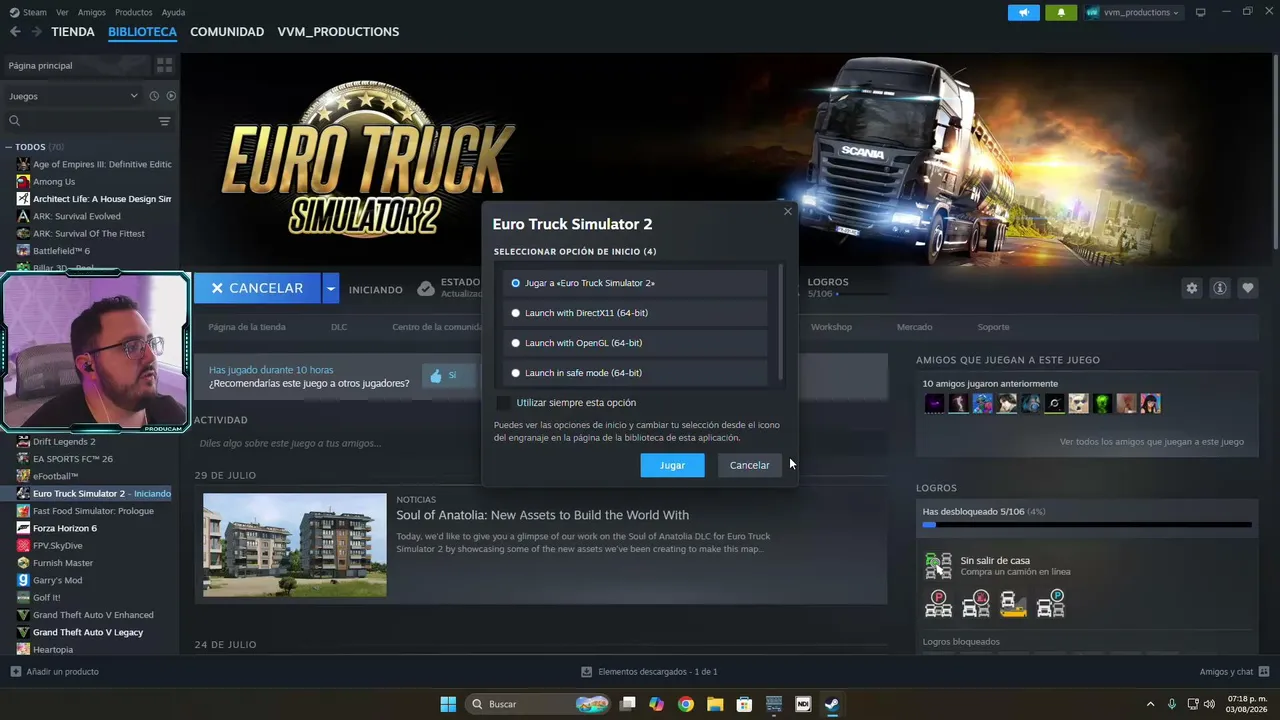Open Task View on the taskbar
This screenshot has width=1280, height=720.
tap(627, 704)
